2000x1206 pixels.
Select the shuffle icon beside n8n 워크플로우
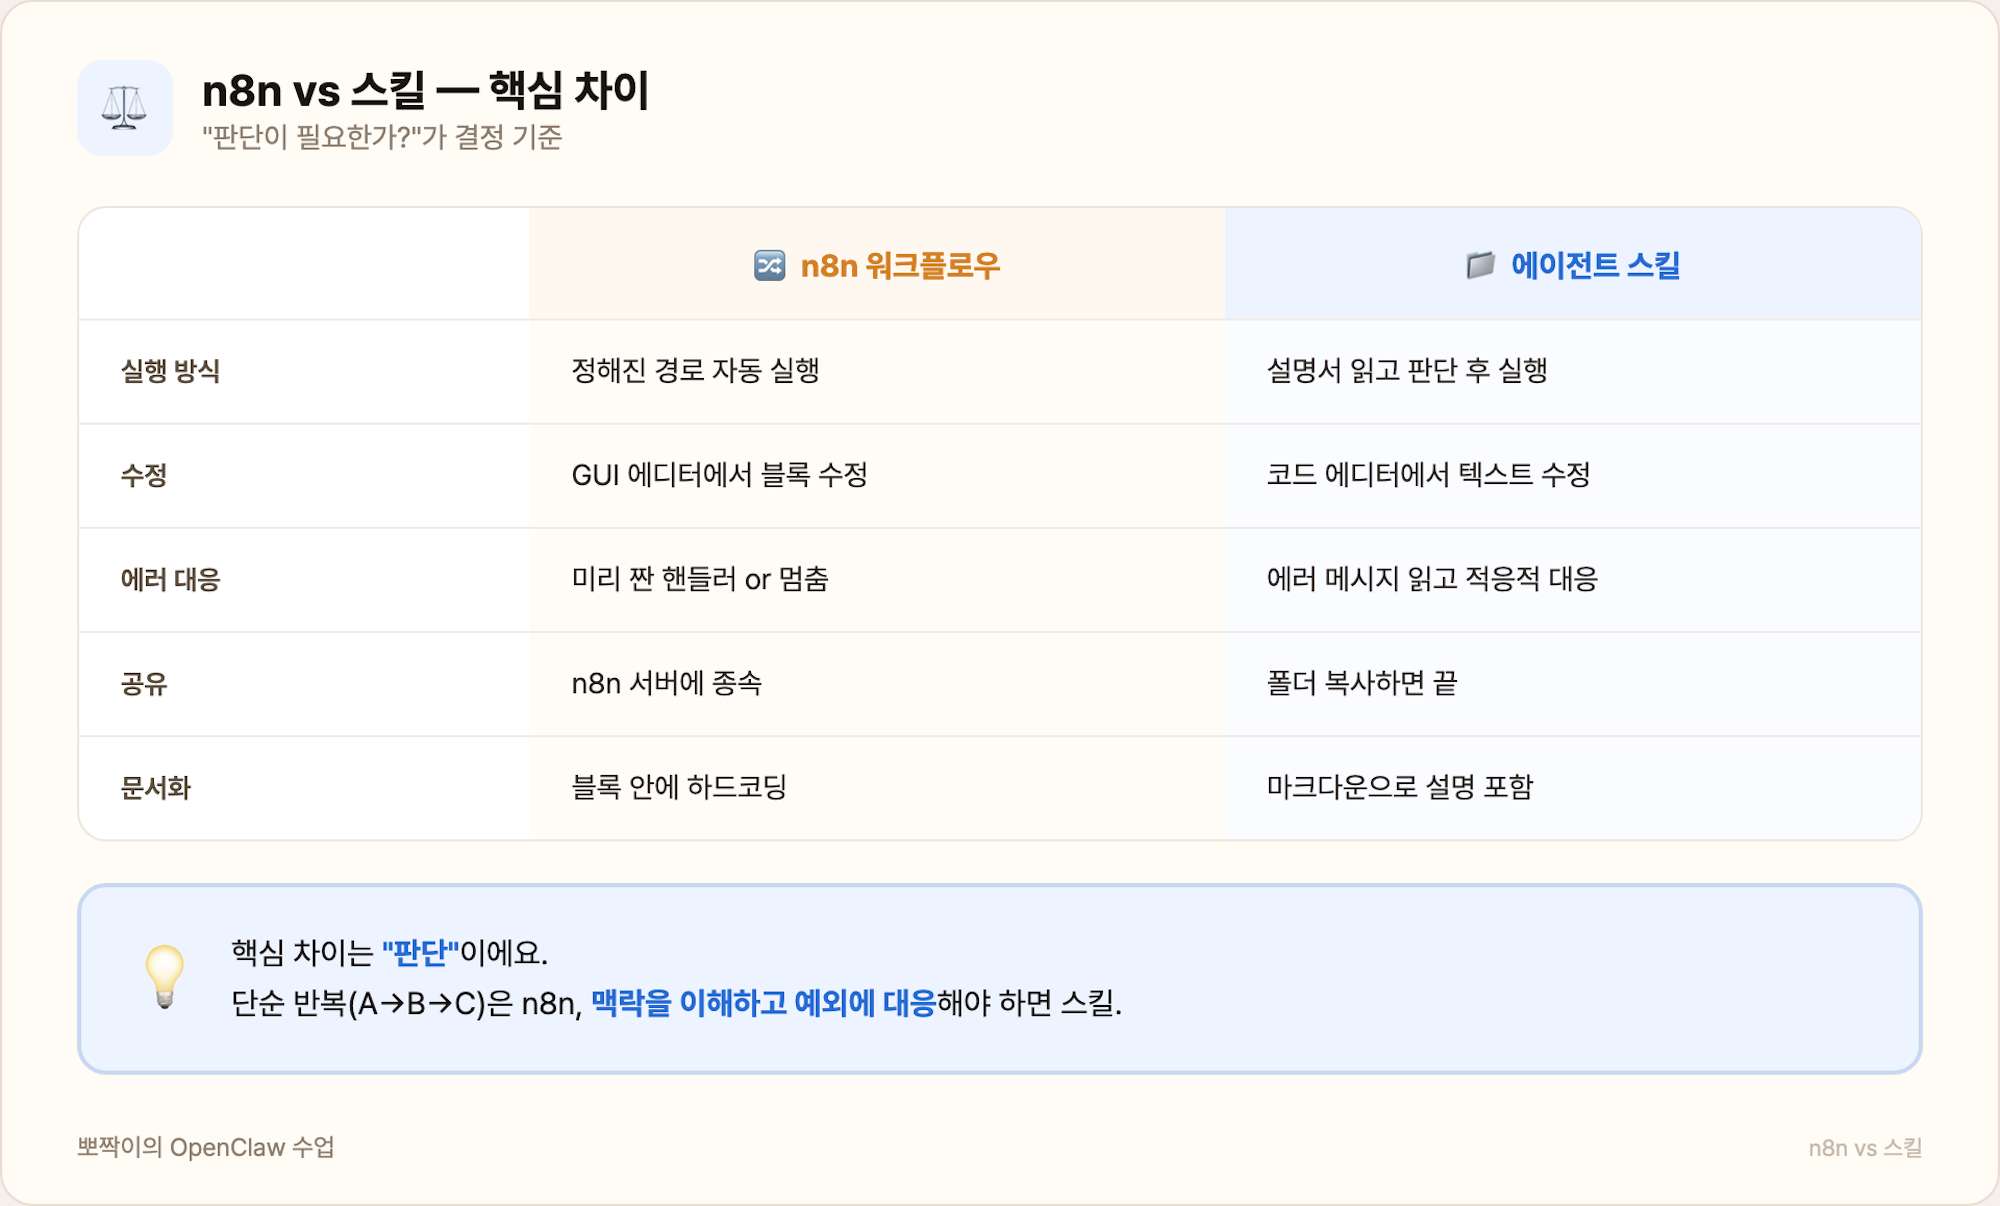pos(770,264)
